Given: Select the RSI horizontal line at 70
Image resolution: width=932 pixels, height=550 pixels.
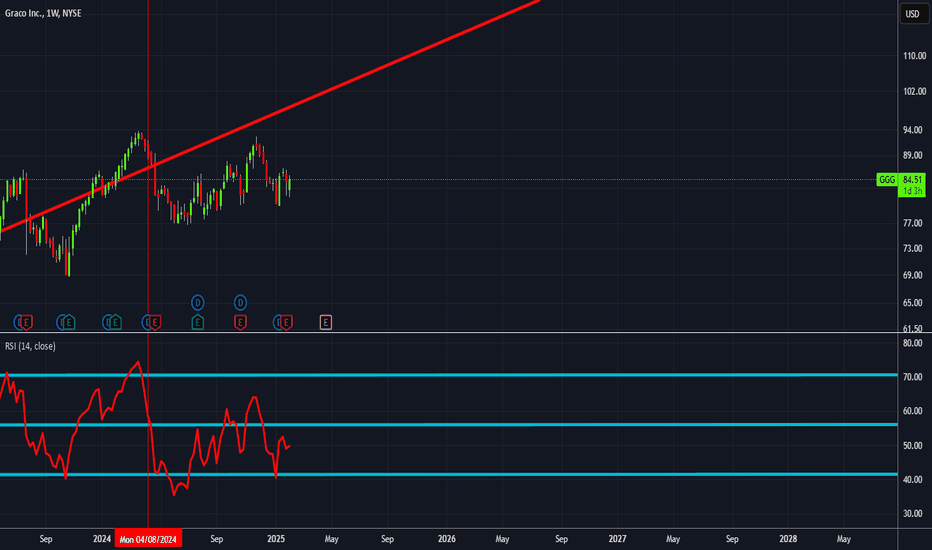Looking at the screenshot, I should pos(449,375).
